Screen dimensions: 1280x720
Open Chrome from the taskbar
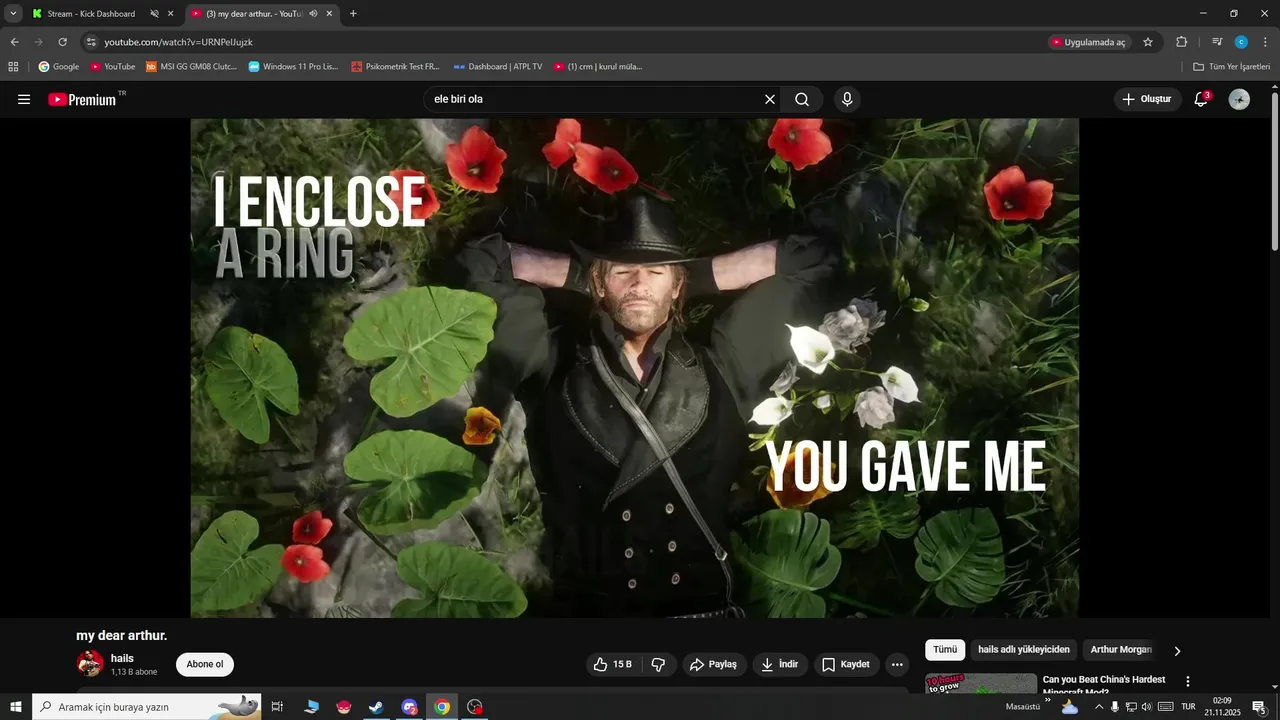click(x=442, y=707)
